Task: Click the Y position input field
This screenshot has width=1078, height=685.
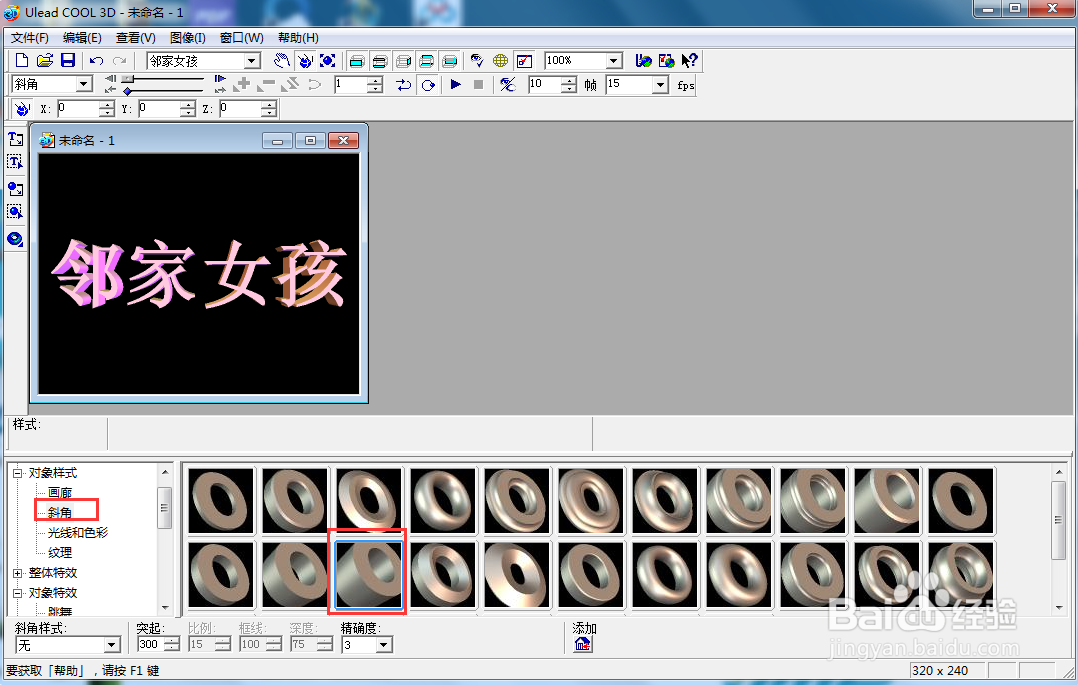Action: pyautogui.click(x=159, y=109)
